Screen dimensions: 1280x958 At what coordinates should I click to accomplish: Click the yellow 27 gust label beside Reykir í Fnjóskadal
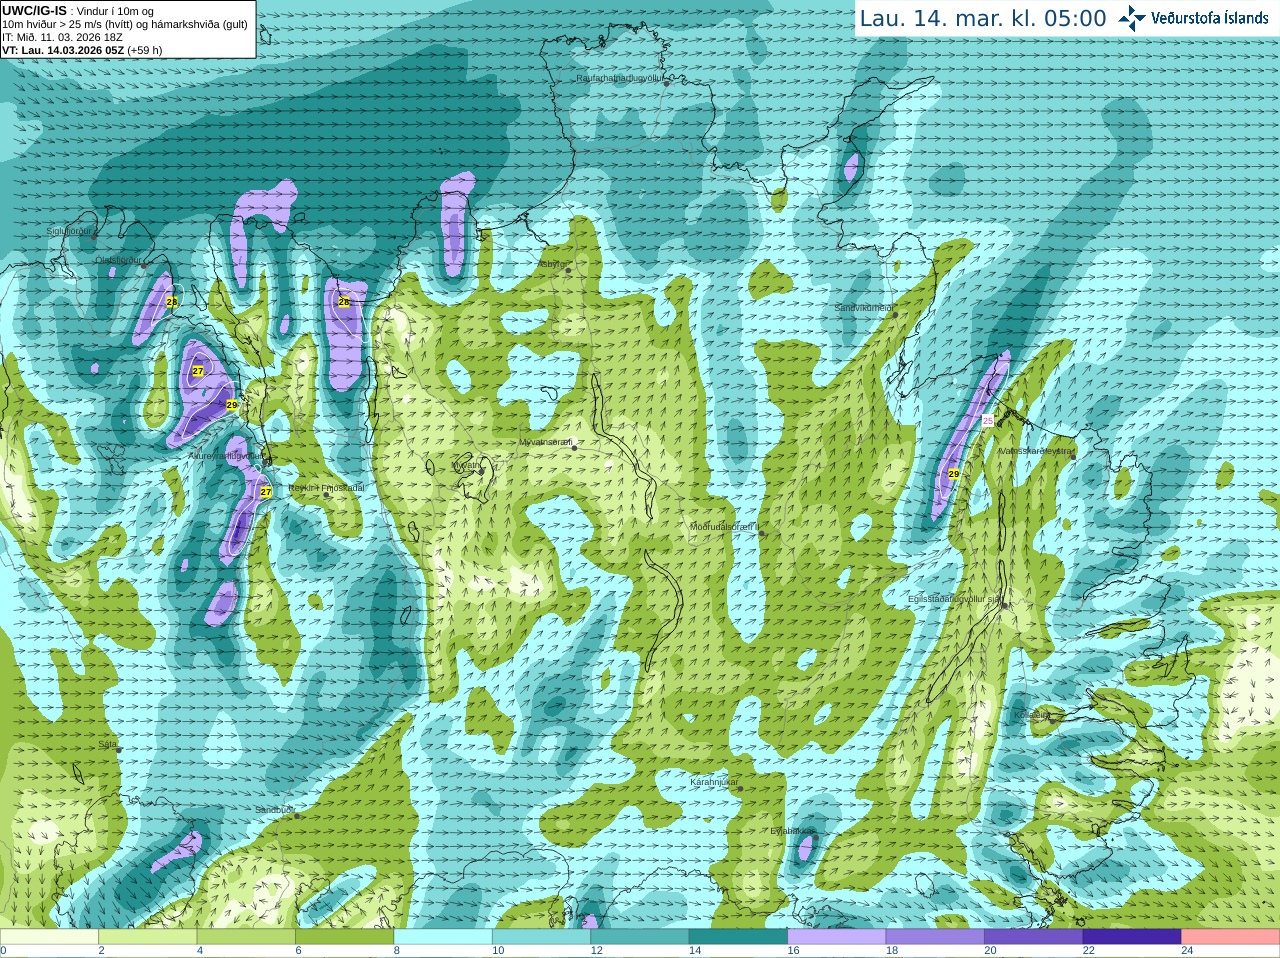tap(266, 491)
